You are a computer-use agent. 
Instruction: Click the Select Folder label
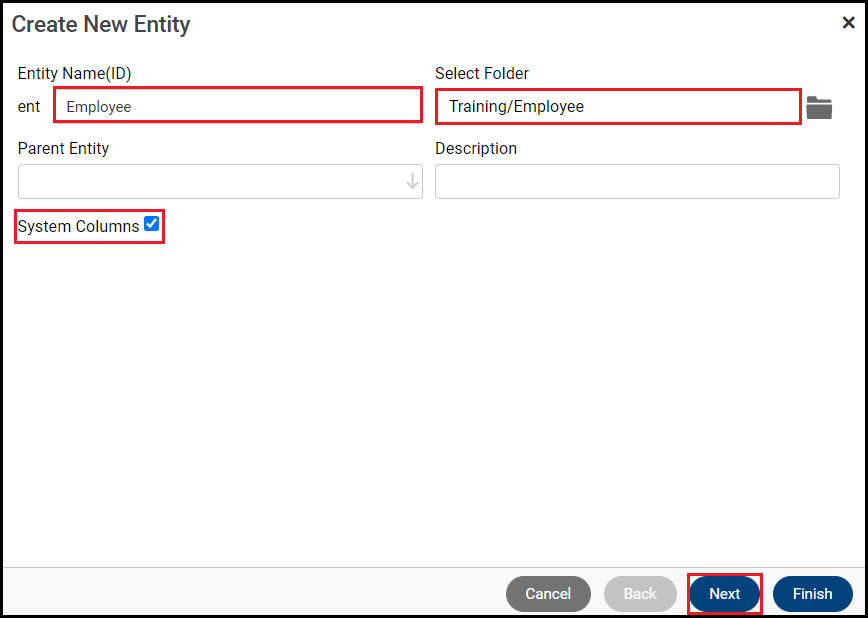[x=482, y=73]
